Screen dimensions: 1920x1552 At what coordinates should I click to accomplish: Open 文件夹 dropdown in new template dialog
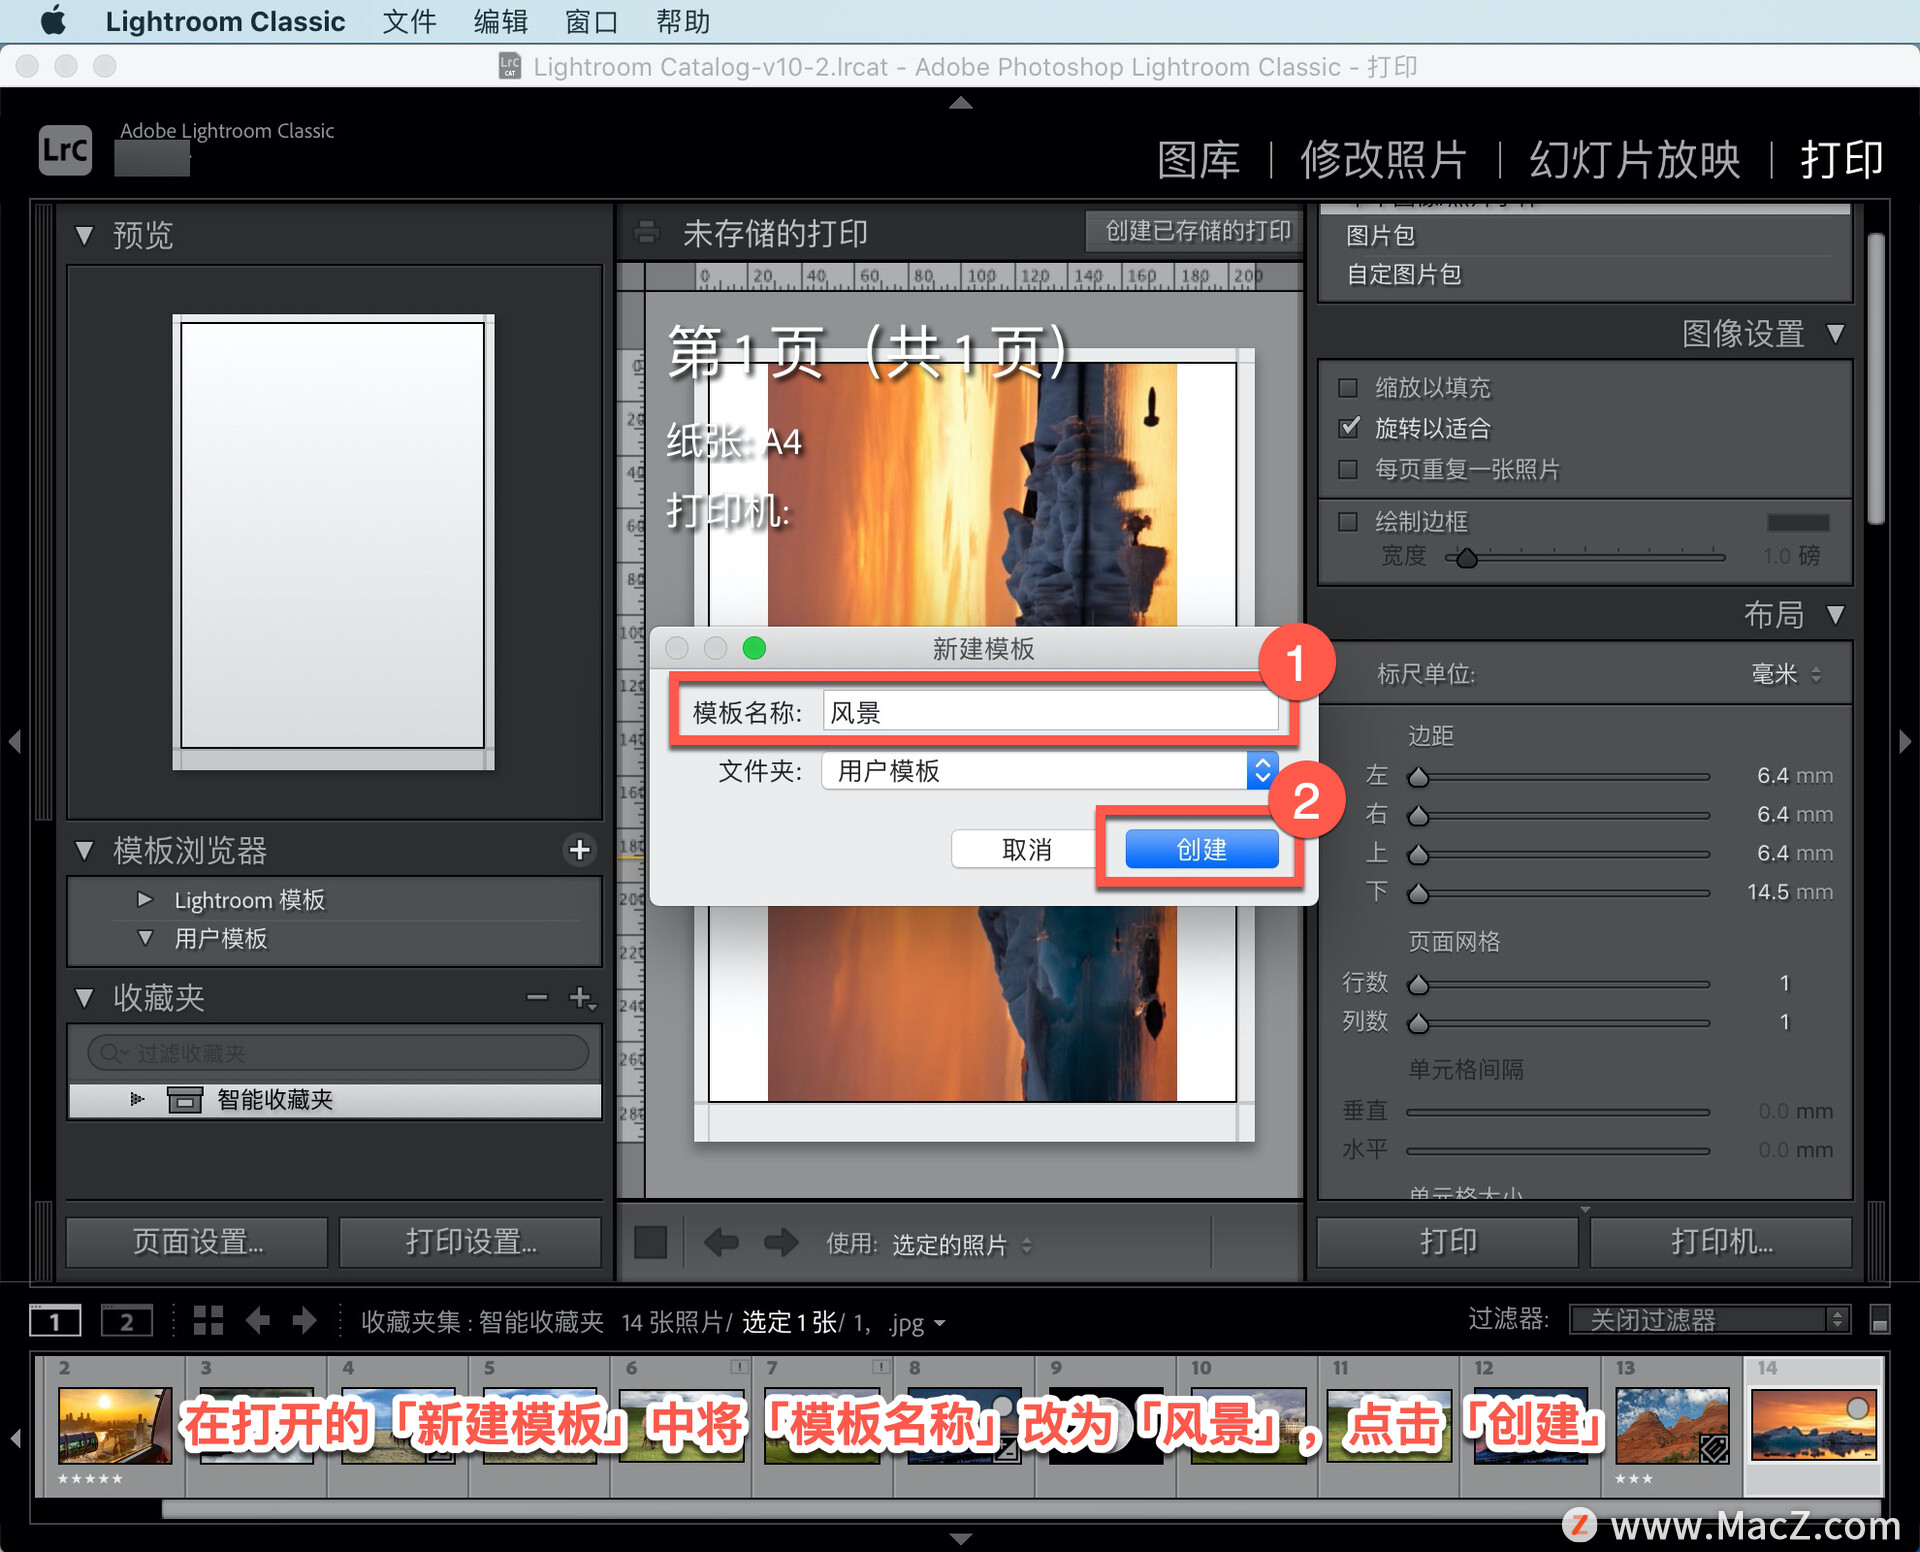(x=1050, y=770)
